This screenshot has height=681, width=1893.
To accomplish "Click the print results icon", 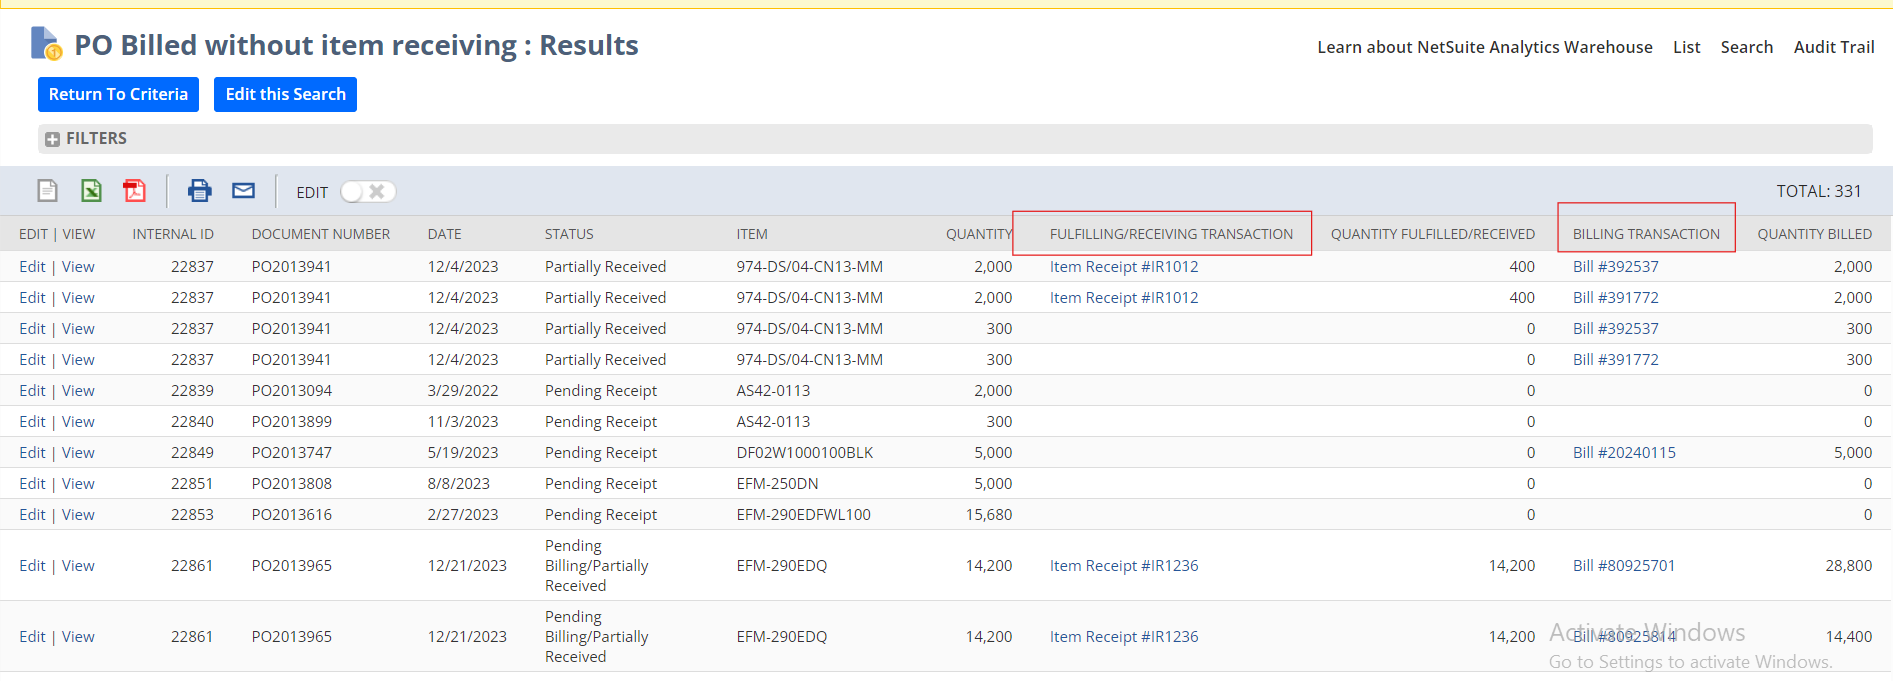I will click(200, 191).
